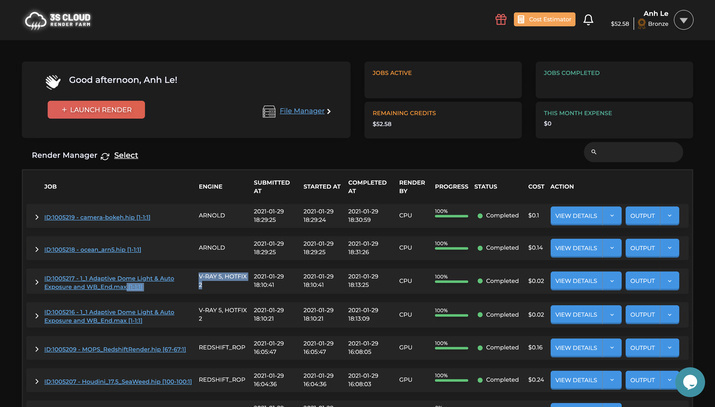This screenshot has height=407, width=715.
Task: Open job ID:1005217 Adaptive Dome Light link
Action: point(109,283)
